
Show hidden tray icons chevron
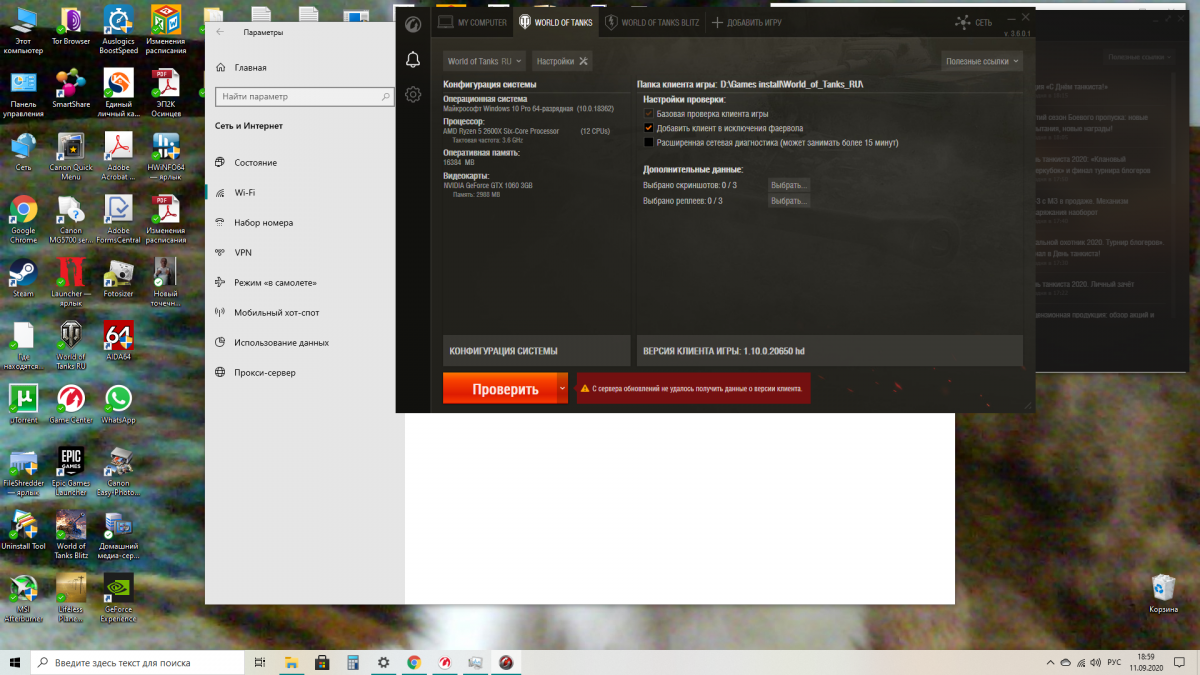coord(1049,663)
